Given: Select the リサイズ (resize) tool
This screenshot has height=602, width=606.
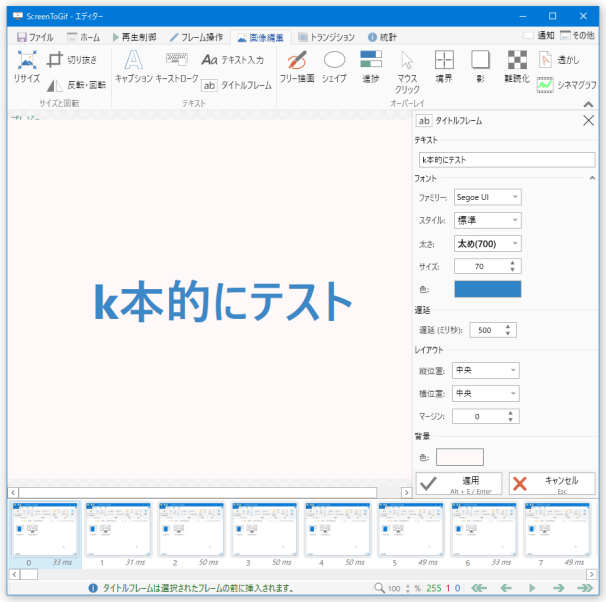Looking at the screenshot, I should [27, 66].
